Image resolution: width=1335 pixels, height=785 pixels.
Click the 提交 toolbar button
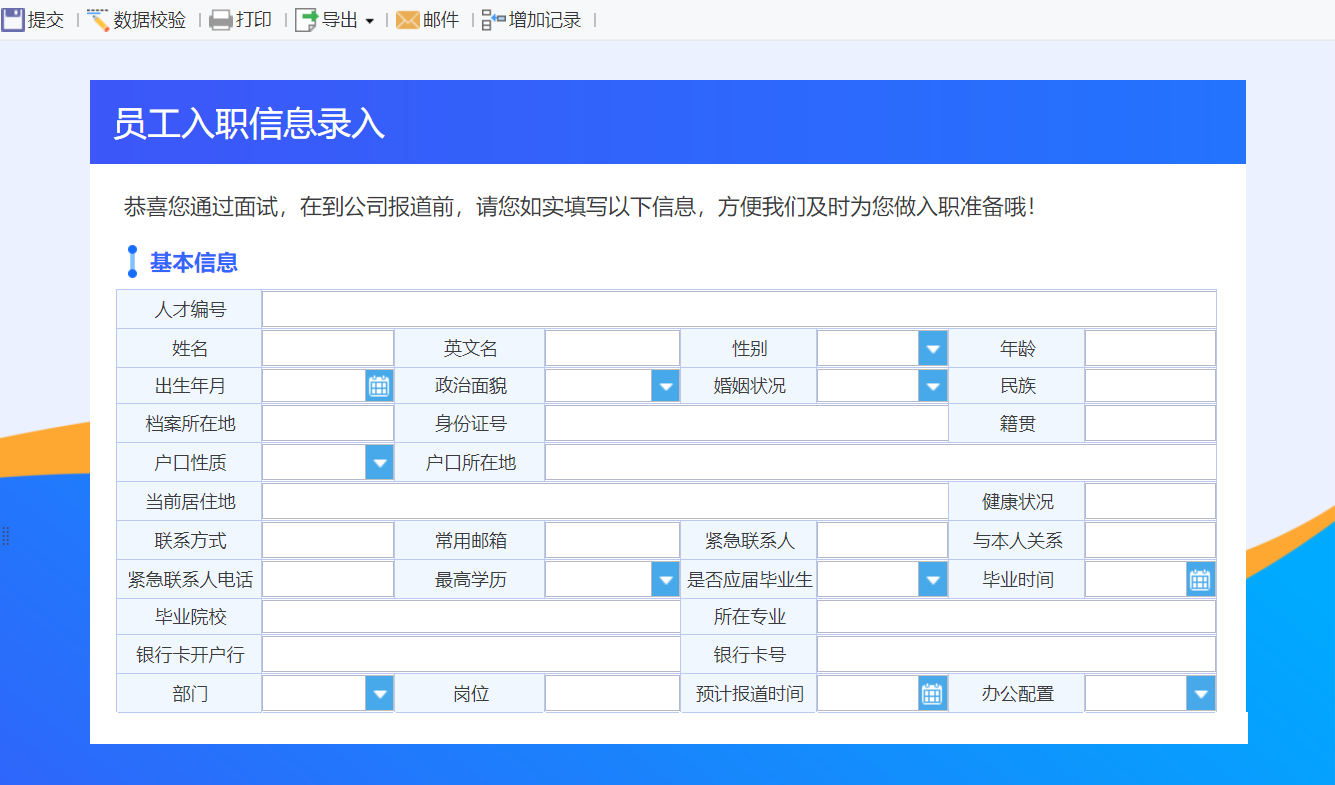click(x=33, y=19)
